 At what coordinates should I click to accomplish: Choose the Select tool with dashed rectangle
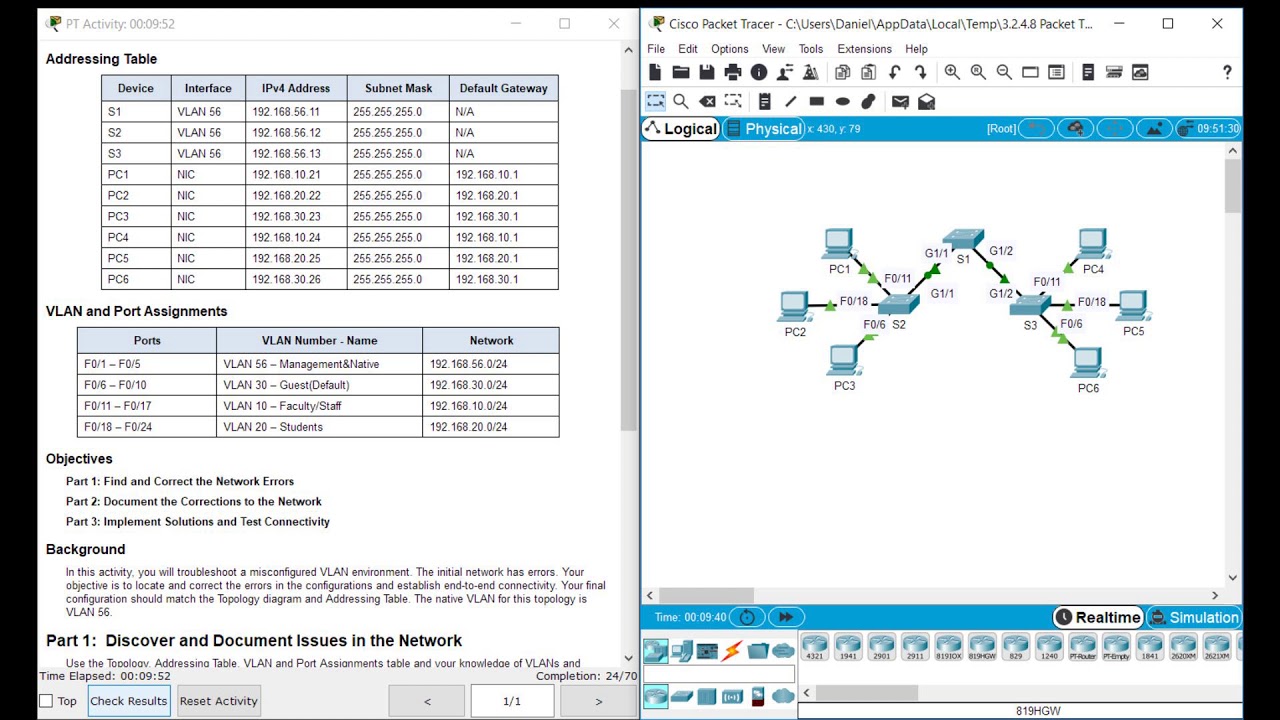coord(655,101)
